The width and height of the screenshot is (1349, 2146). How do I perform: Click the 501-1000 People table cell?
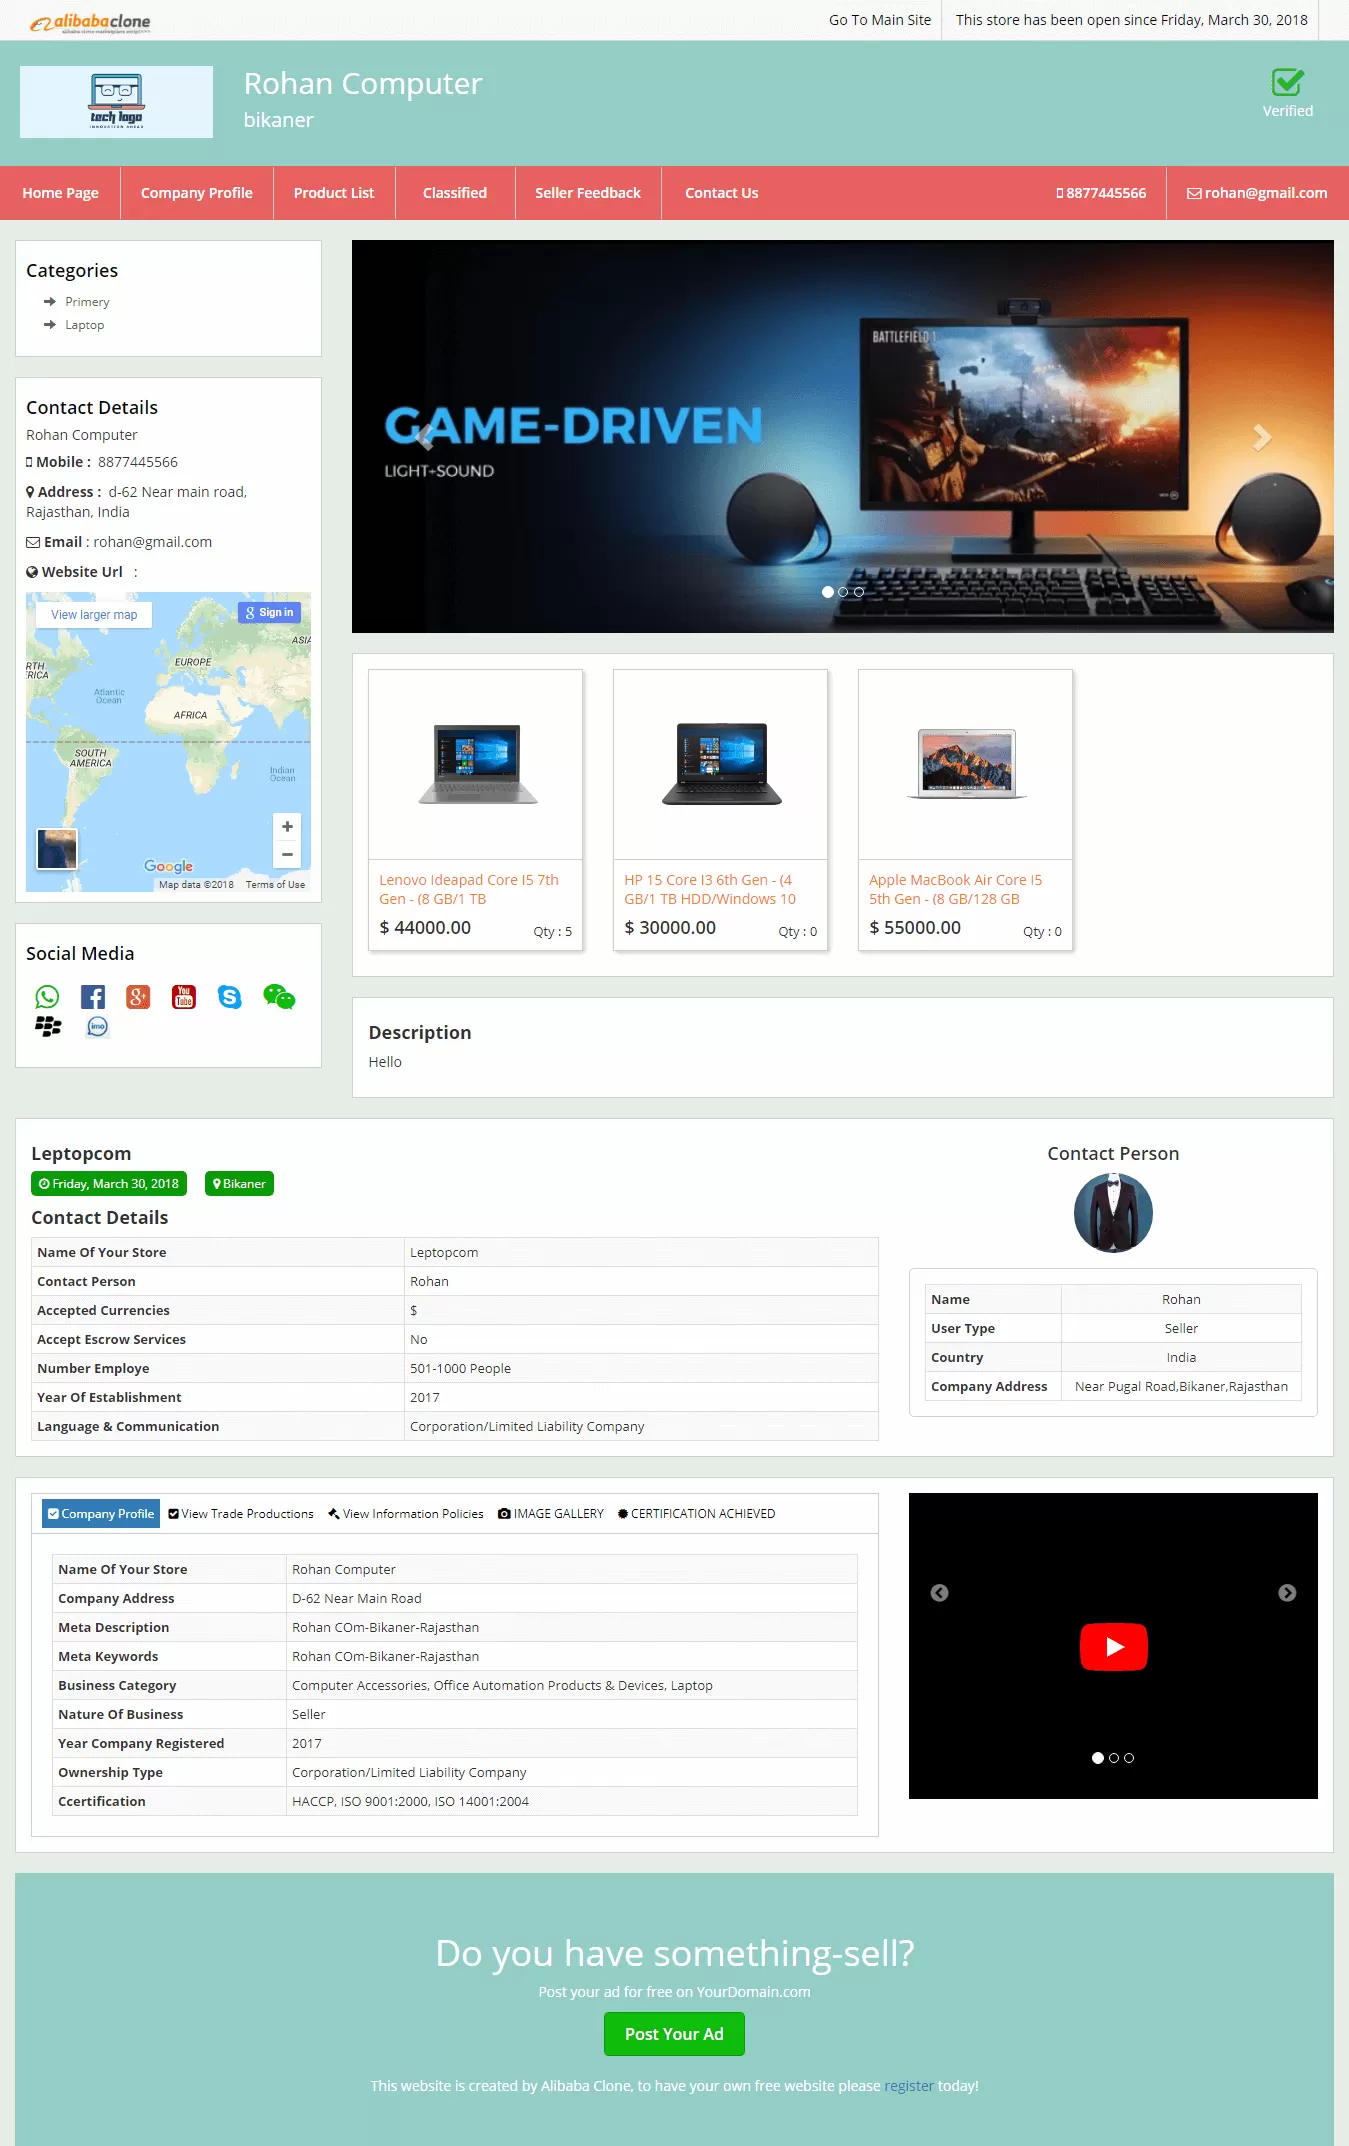pos(641,1368)
